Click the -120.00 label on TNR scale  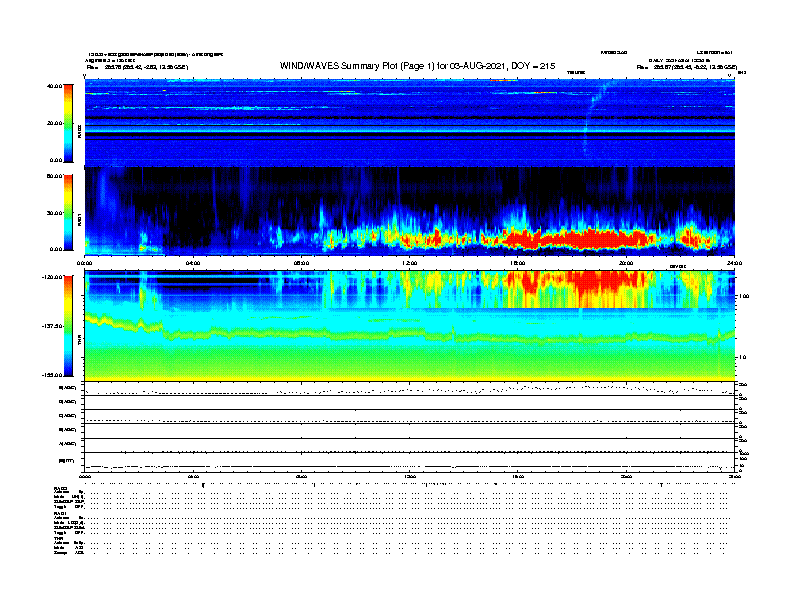(x=52, y=277)
